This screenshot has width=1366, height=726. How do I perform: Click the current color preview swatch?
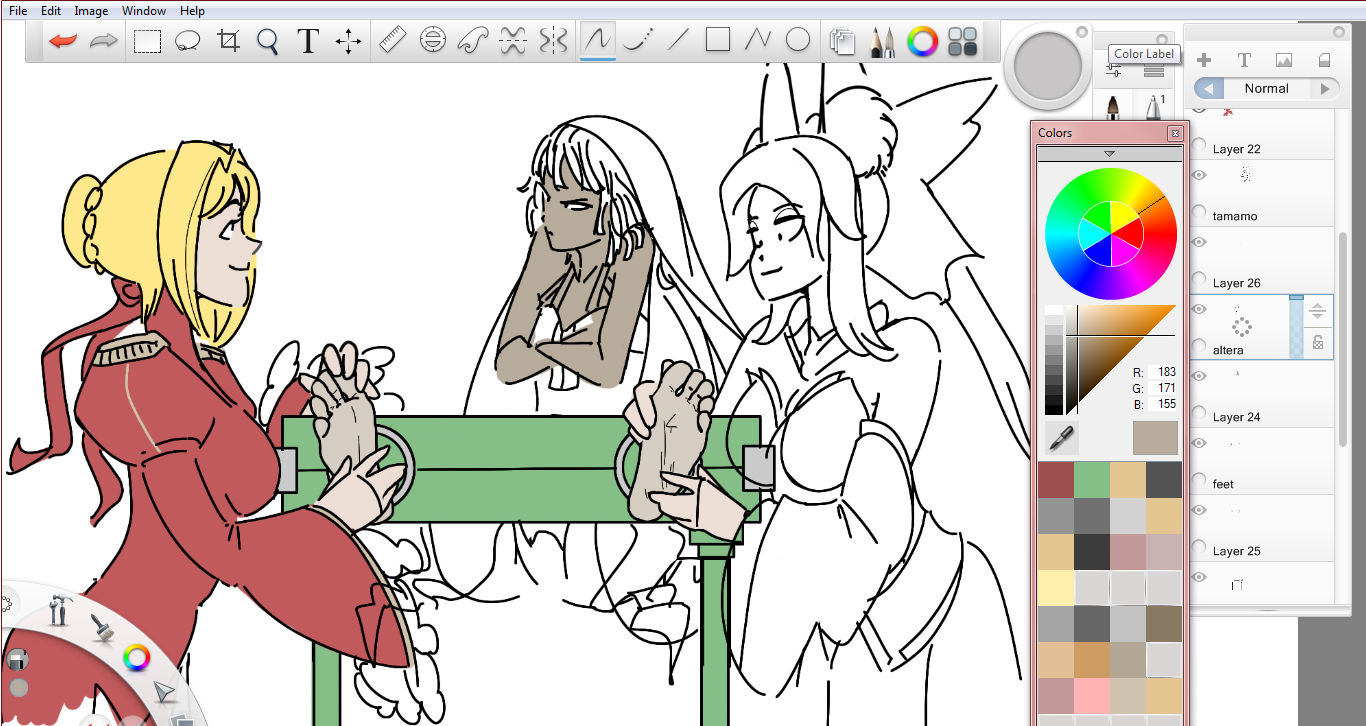[1155, 437]
